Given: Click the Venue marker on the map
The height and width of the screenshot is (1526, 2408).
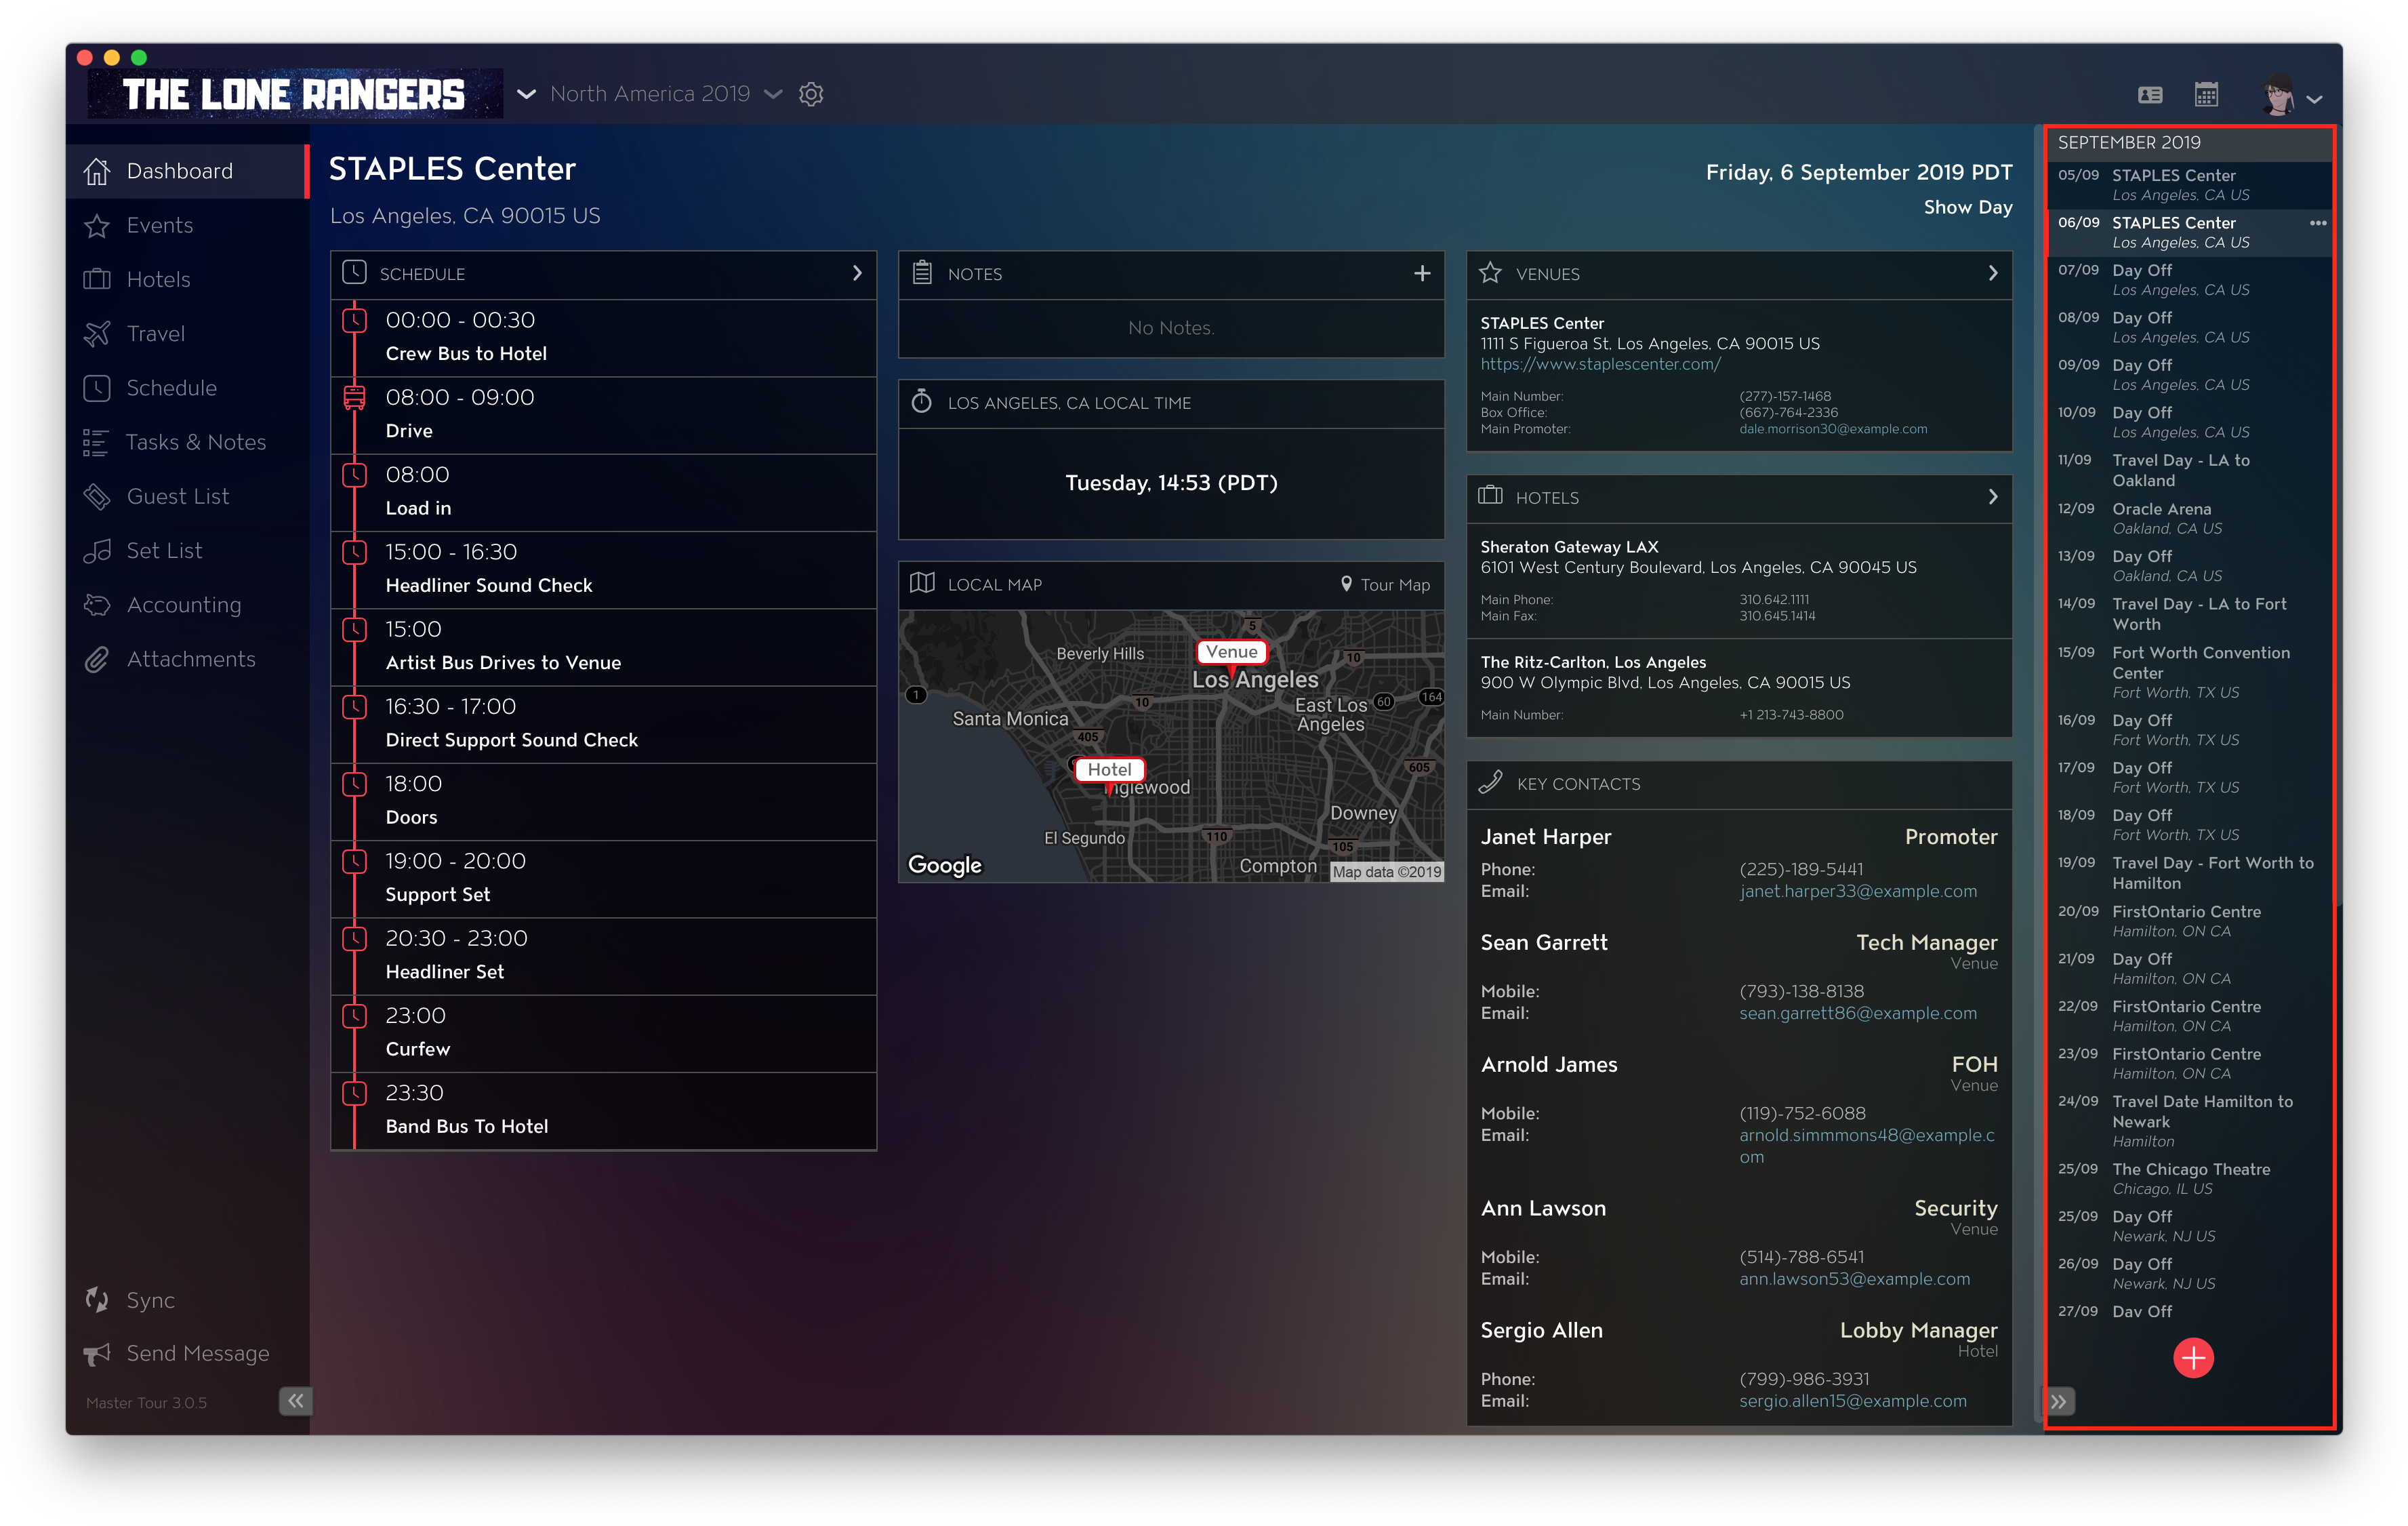Looking at the screenshot, I should [x=1231, y=652].
